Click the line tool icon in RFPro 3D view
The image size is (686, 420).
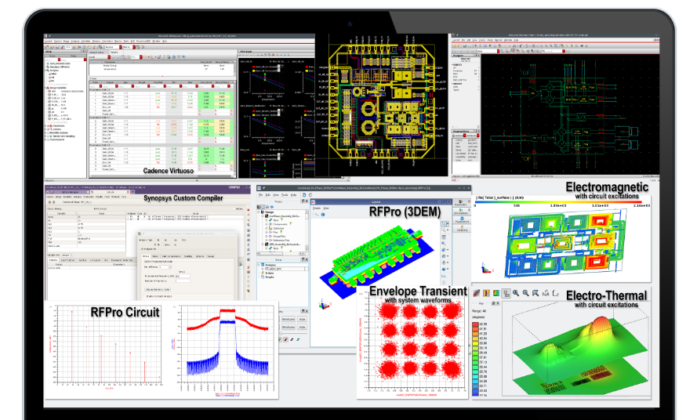point(317,214)
